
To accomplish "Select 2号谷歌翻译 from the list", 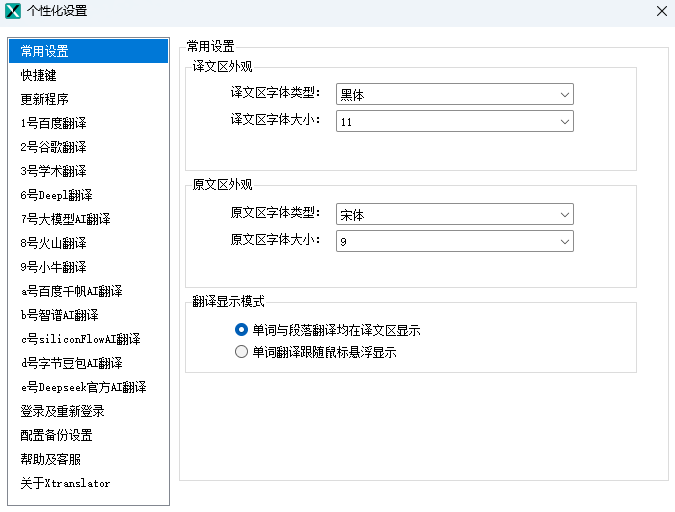I will (x=53, y=147).
